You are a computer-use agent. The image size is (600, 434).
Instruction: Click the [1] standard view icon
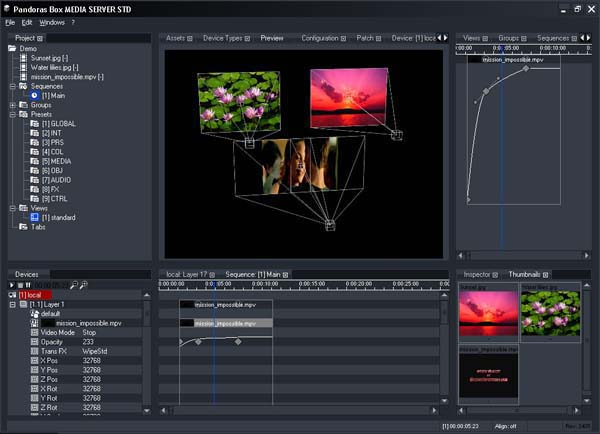tap(34, 217)
